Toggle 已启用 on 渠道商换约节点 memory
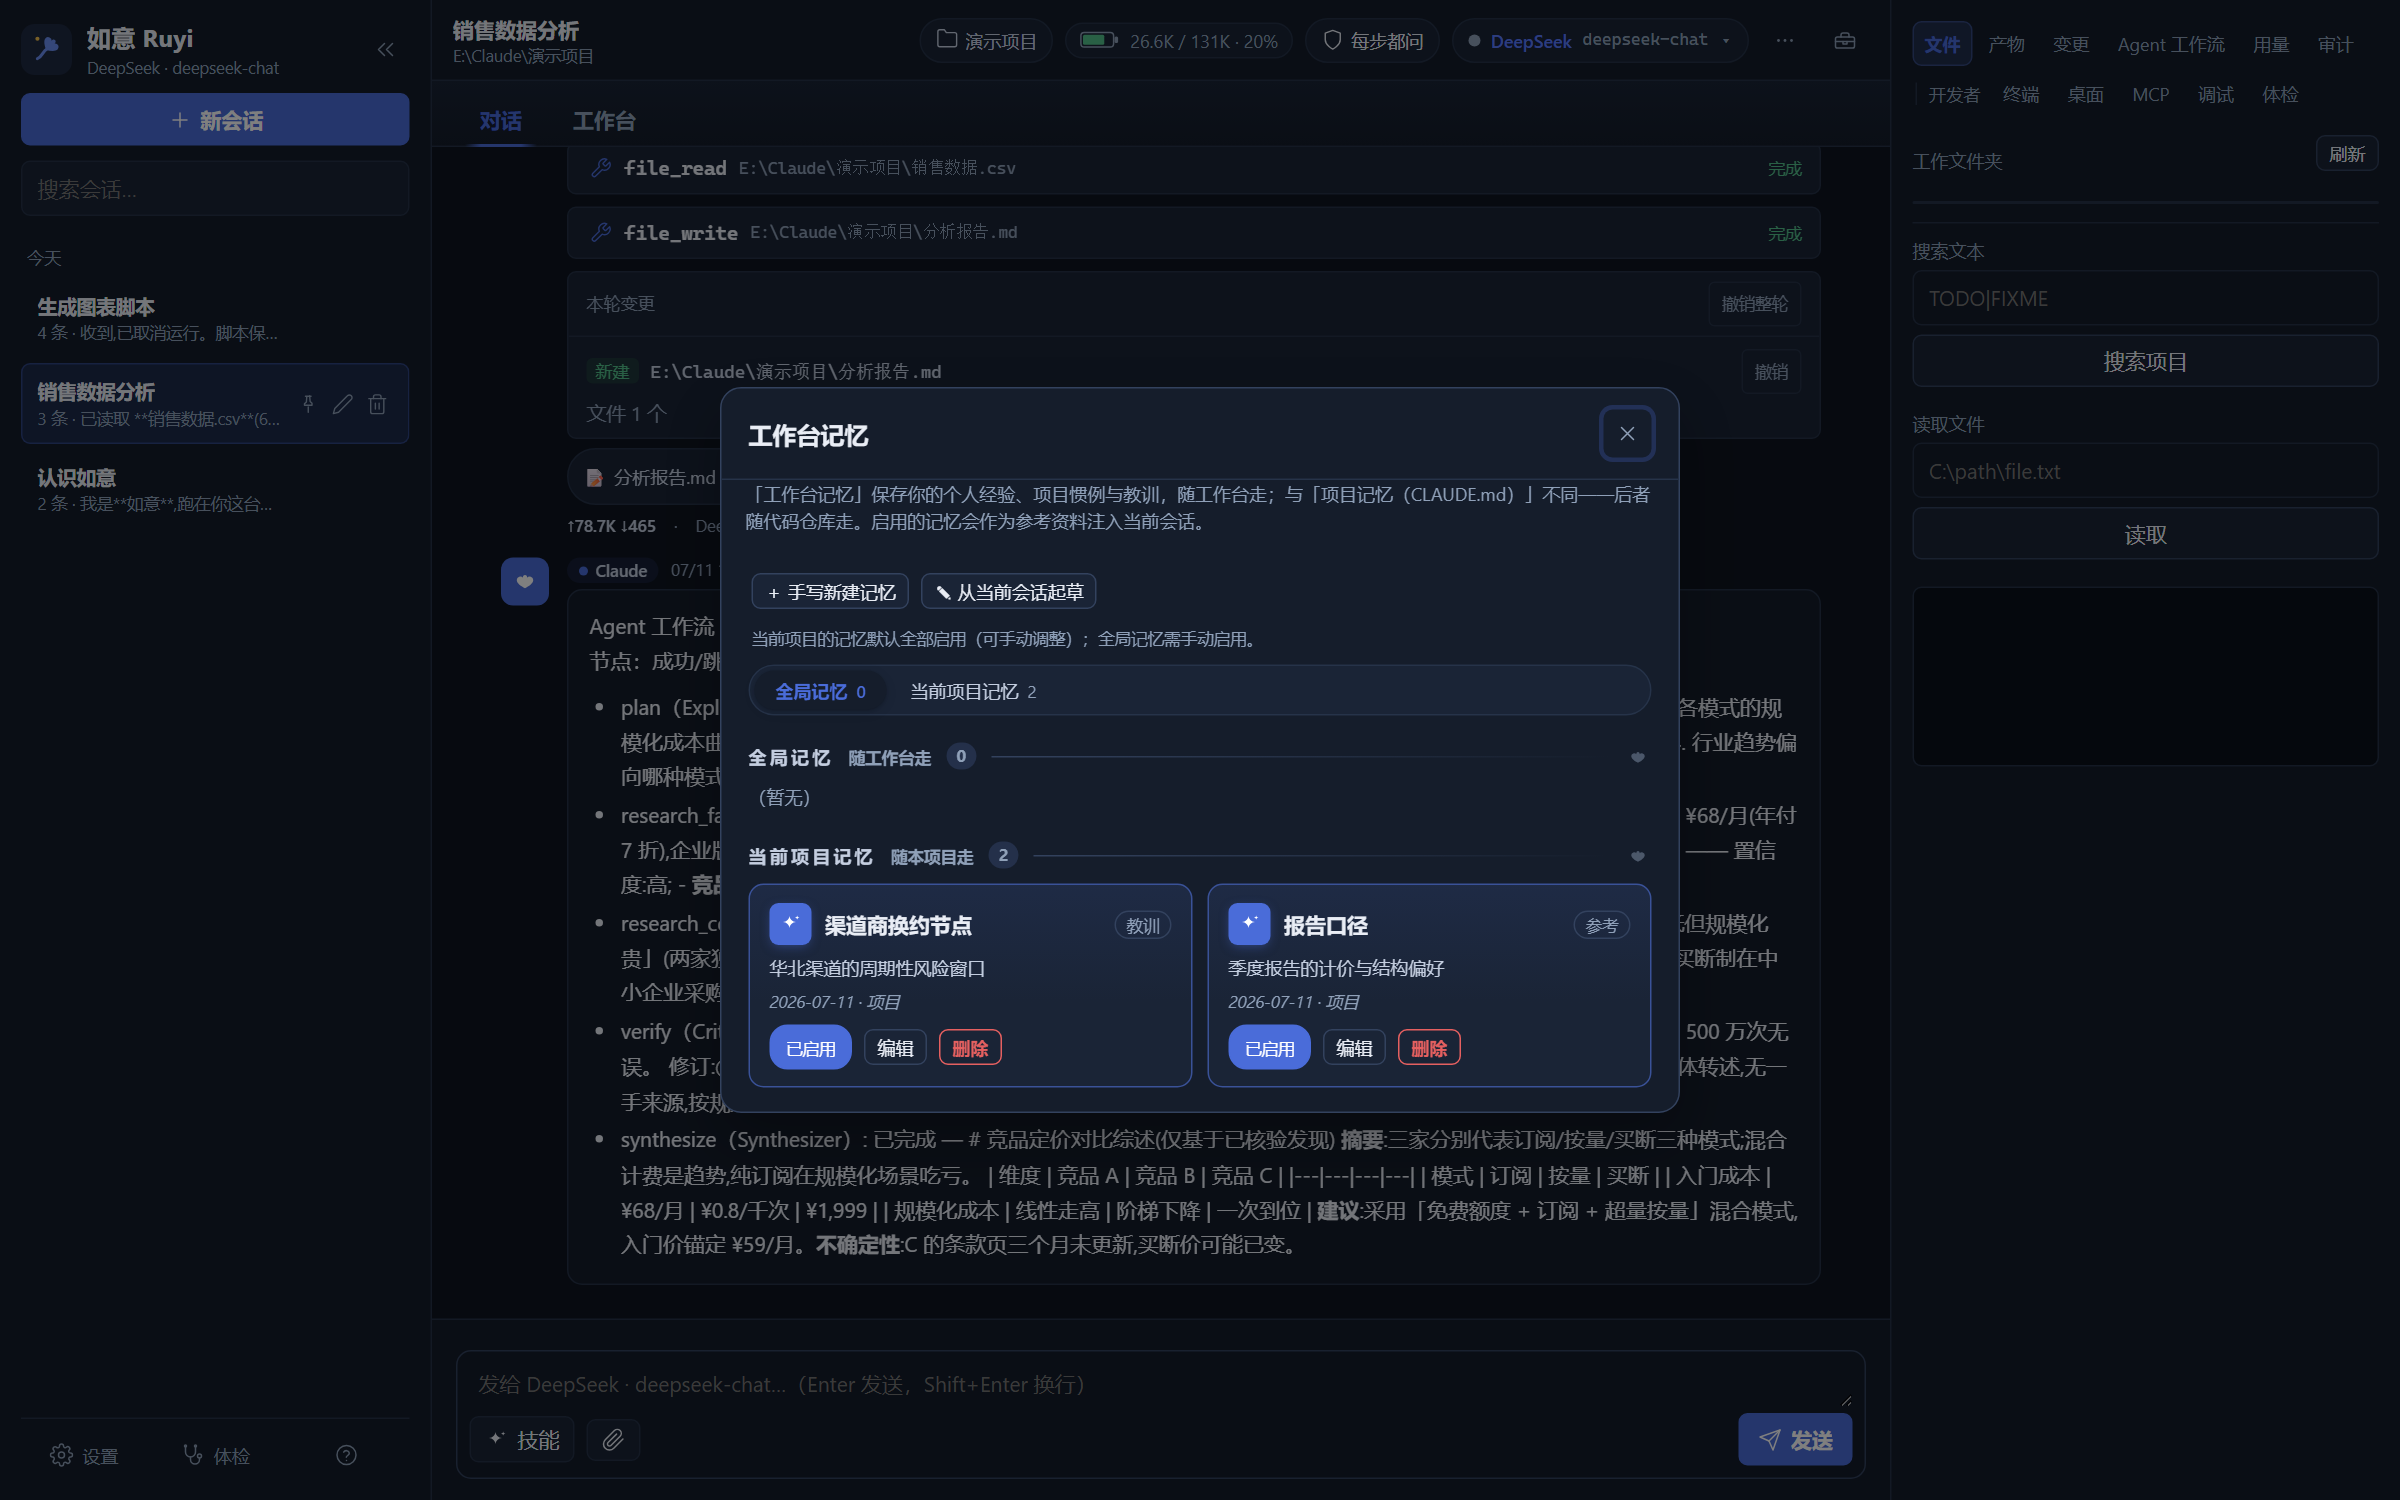This screenshot has height=1500, width=2400. pos(810,1048)
